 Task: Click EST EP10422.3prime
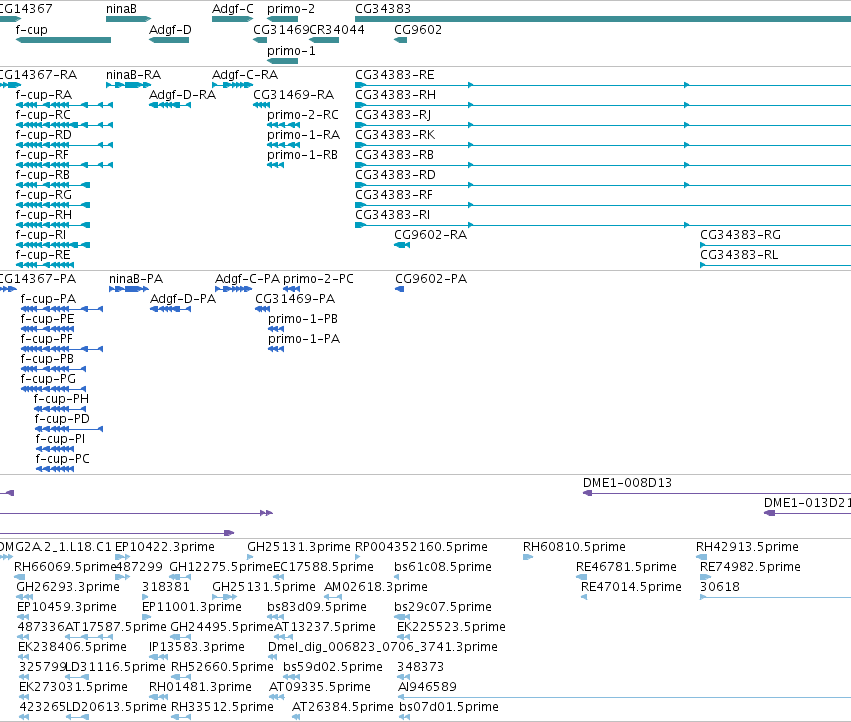(x=122, y=556)
